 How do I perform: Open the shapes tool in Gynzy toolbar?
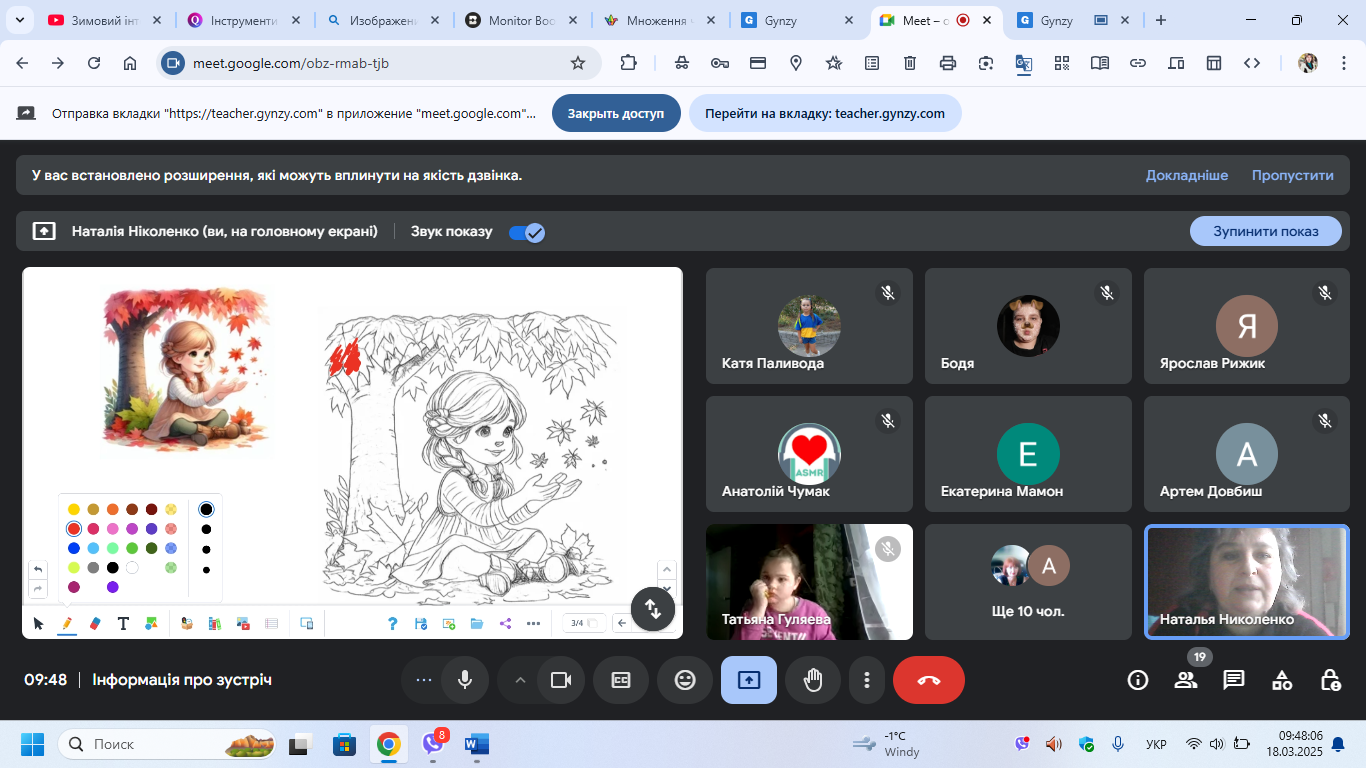click(x=151, y=623)
